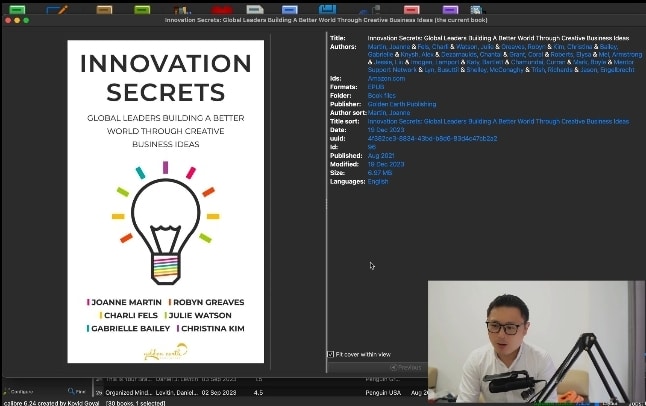Click the uuid value link
This screenshot has height=406, width=646.
click(x=432, y=138)
